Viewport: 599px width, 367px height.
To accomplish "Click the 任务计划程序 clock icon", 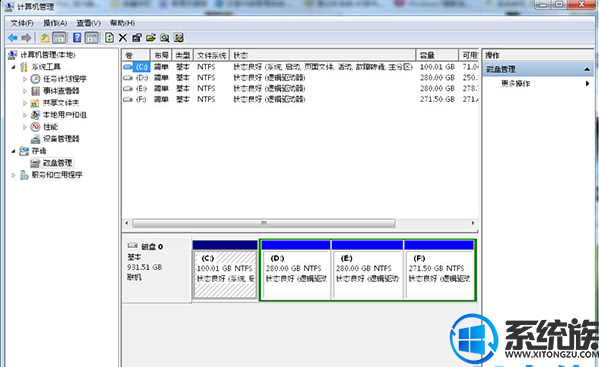I will point(36,79).
